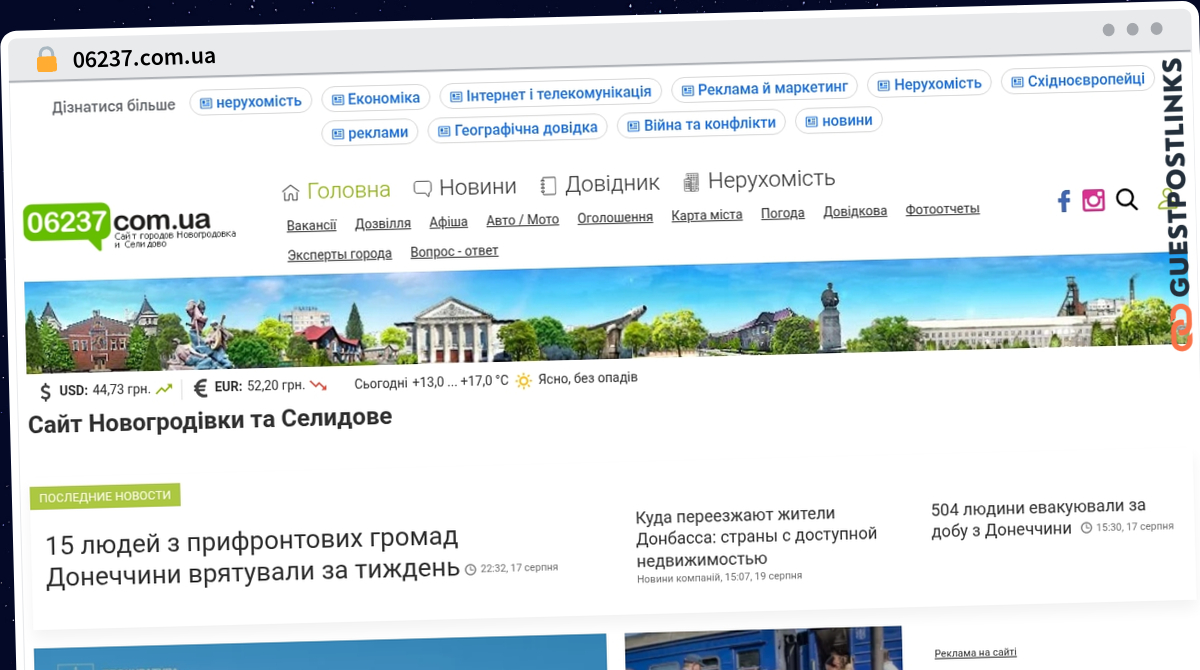Screen dimensions: 1200x670
Task: Click the Економіка topic tag
Action: pyautogui.click(x=376, y=98)
